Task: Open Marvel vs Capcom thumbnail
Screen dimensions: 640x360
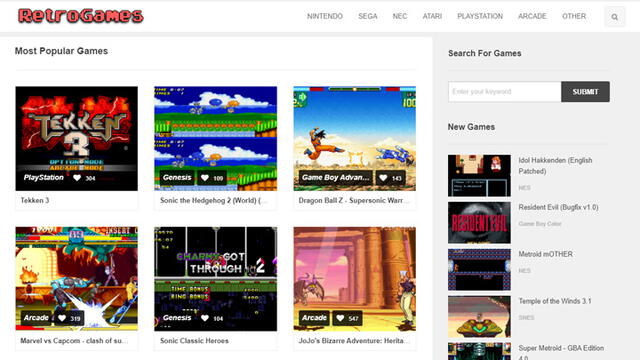Action: coord(77,279)
